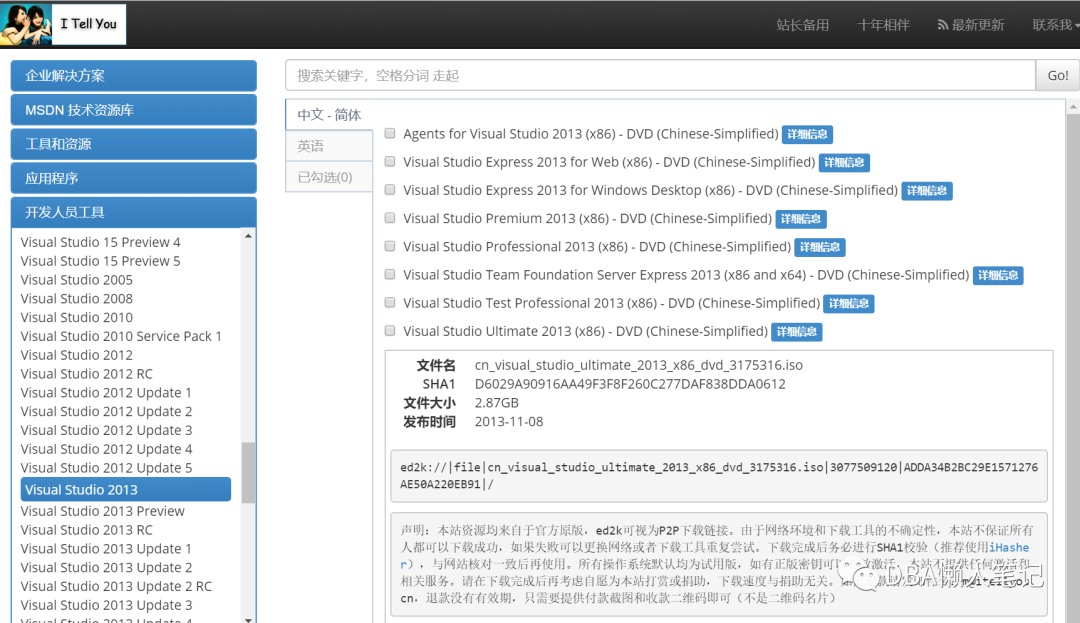Expand the MSDN 技术资源库 category
The height and width of the screenshot is (623, 1080).
point(134,110)
